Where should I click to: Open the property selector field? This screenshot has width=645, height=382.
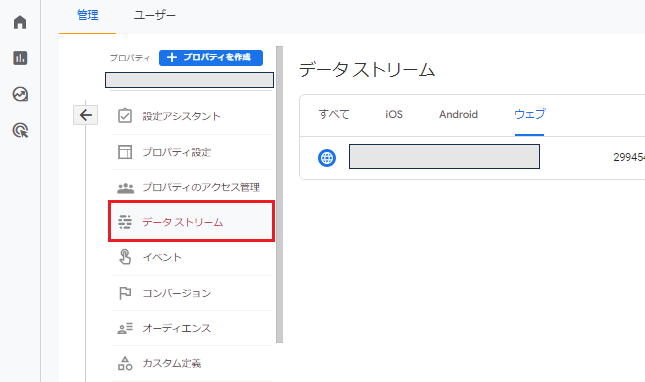(x=189, y=80)
